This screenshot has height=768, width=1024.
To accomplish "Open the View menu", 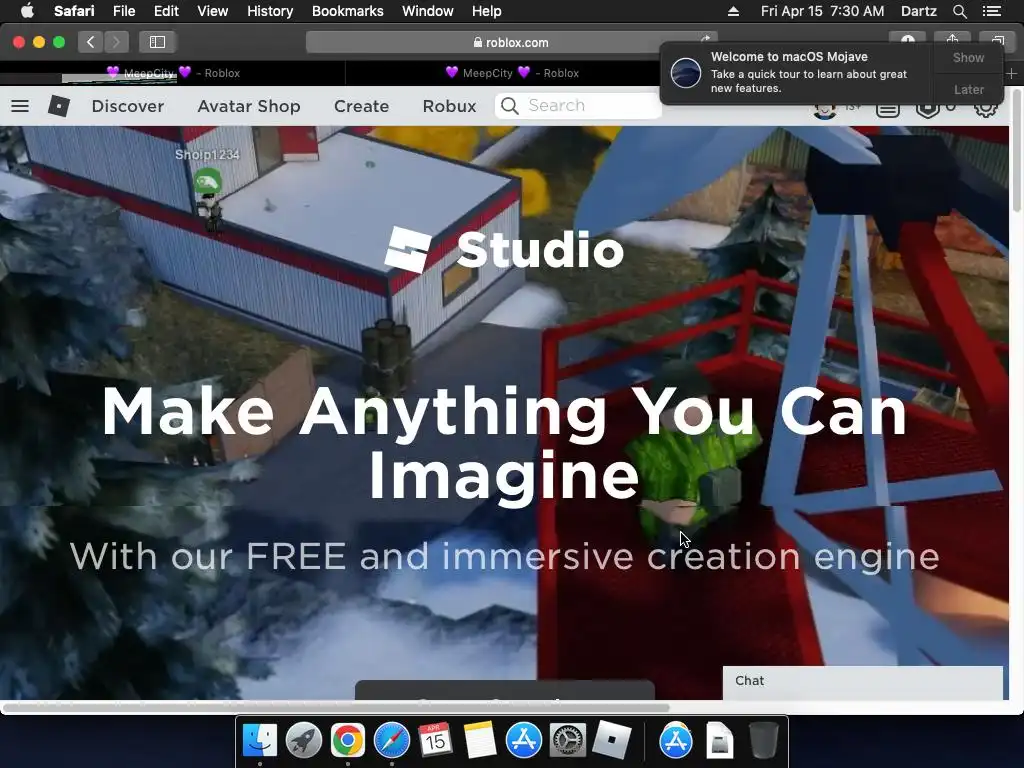I will tap(212, 11).
